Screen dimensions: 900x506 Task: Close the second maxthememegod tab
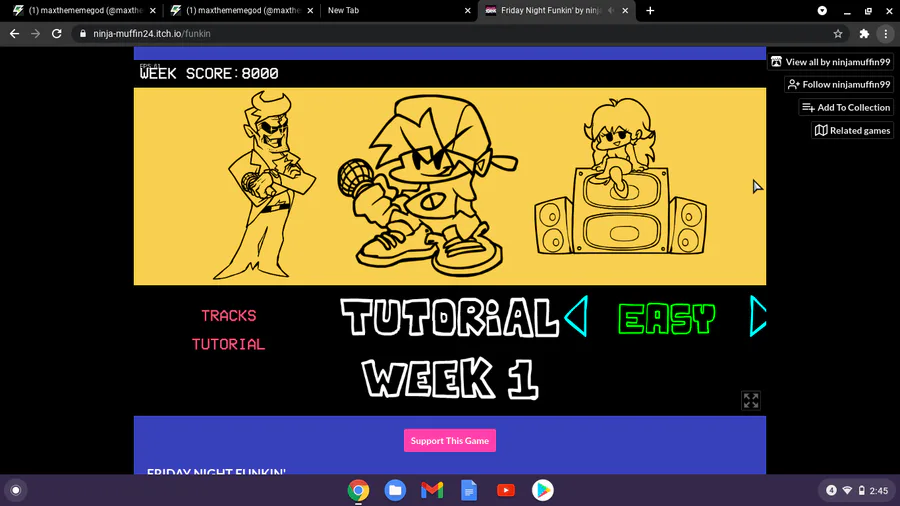(310, 10)
